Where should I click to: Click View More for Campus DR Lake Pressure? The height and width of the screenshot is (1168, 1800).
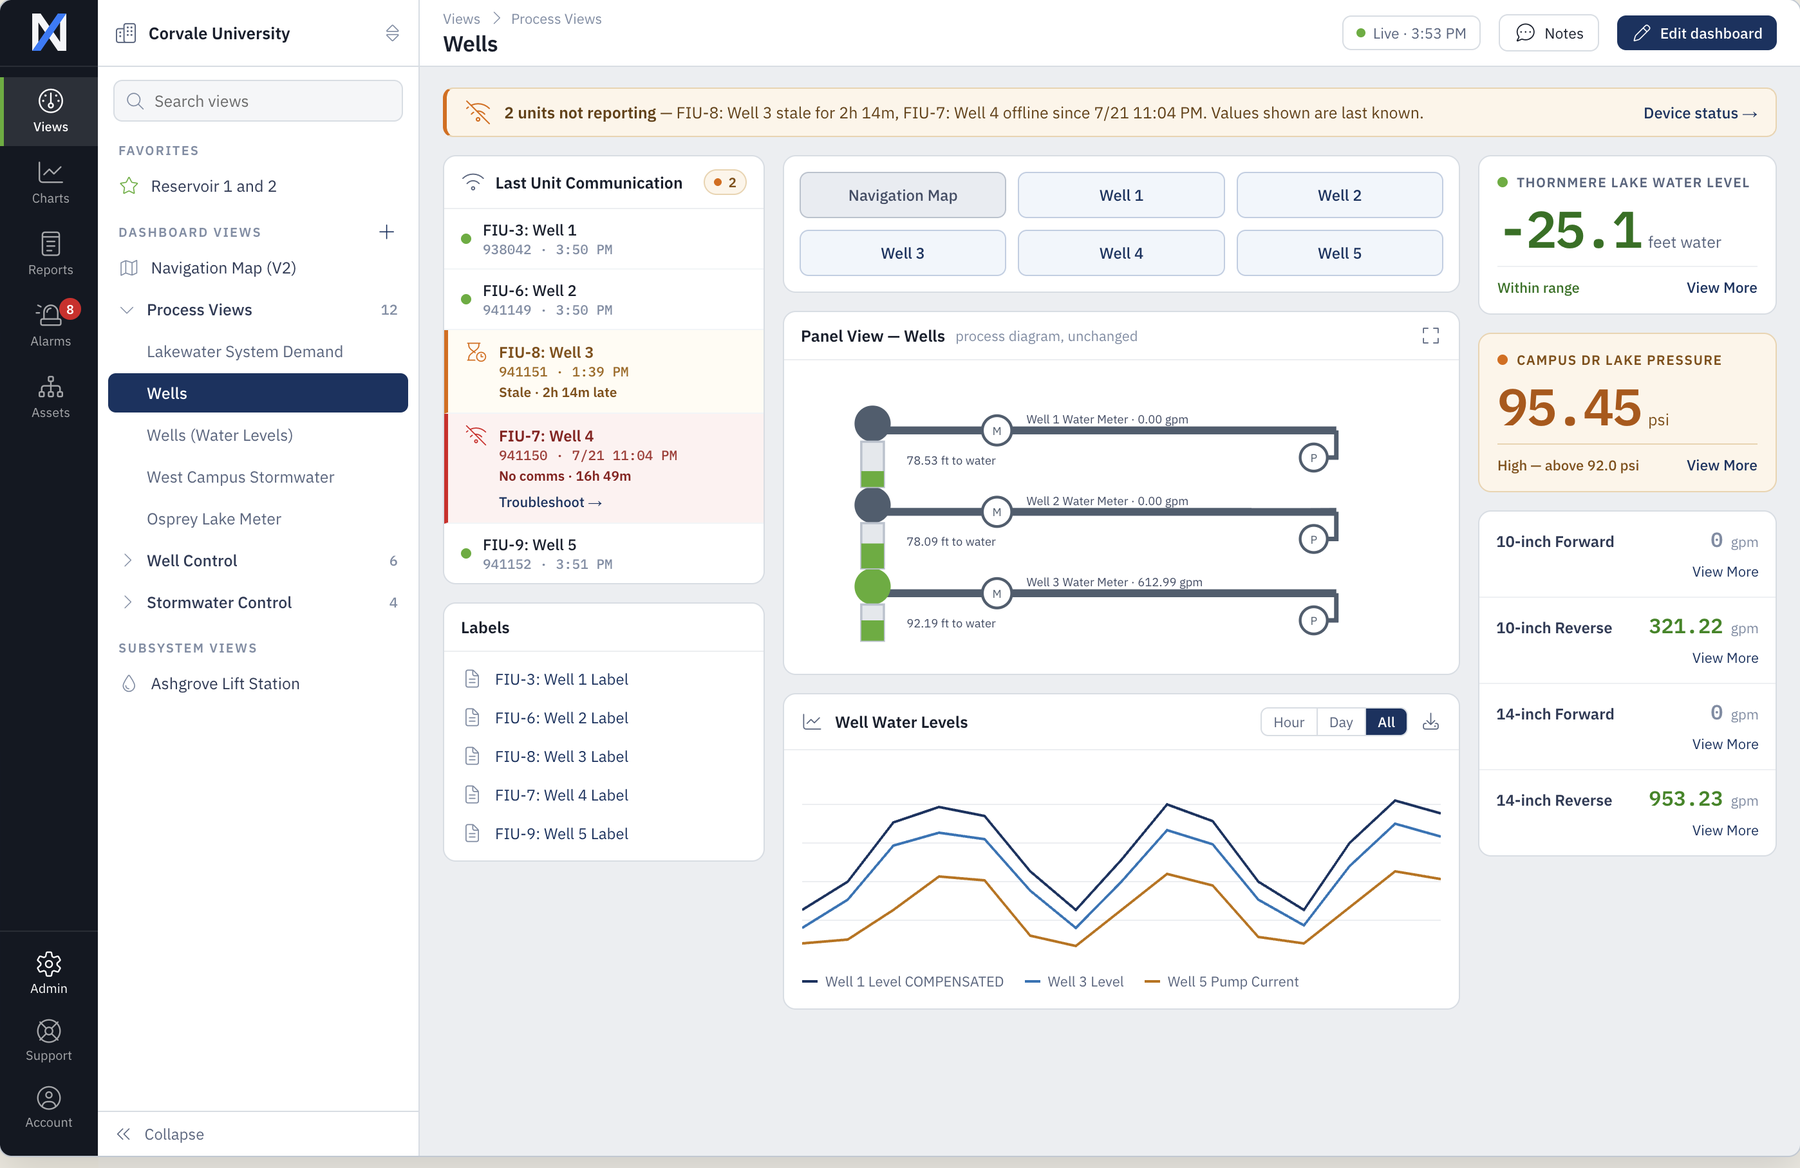[1721, 465]
